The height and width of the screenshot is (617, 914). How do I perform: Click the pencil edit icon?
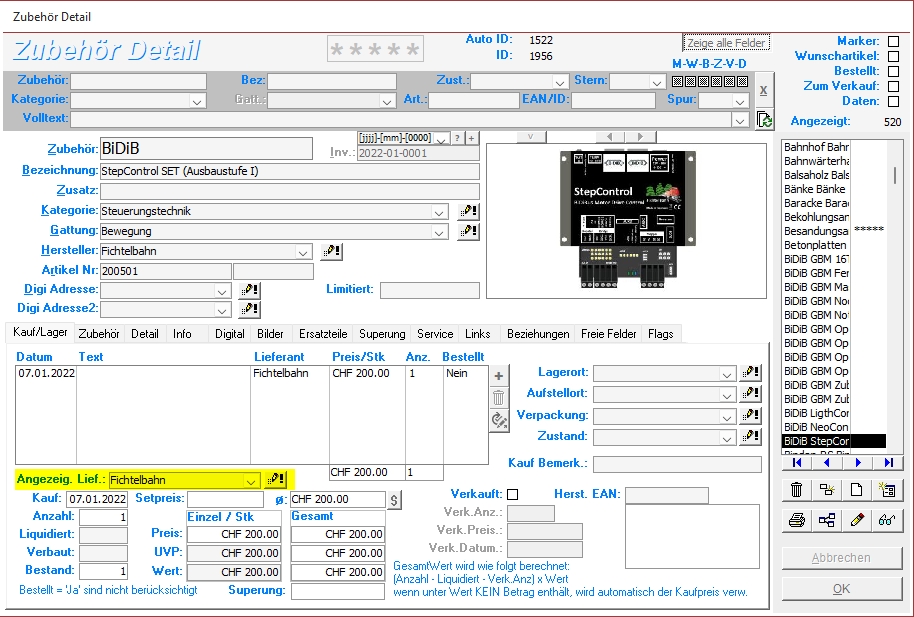856,520
